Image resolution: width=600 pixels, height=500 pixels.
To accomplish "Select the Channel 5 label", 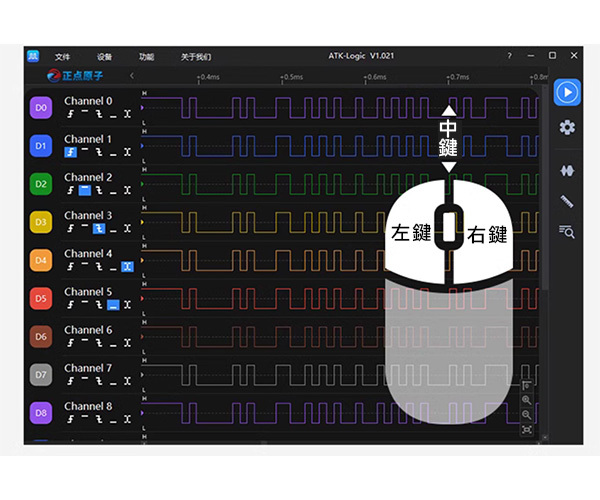I will 88,292.
